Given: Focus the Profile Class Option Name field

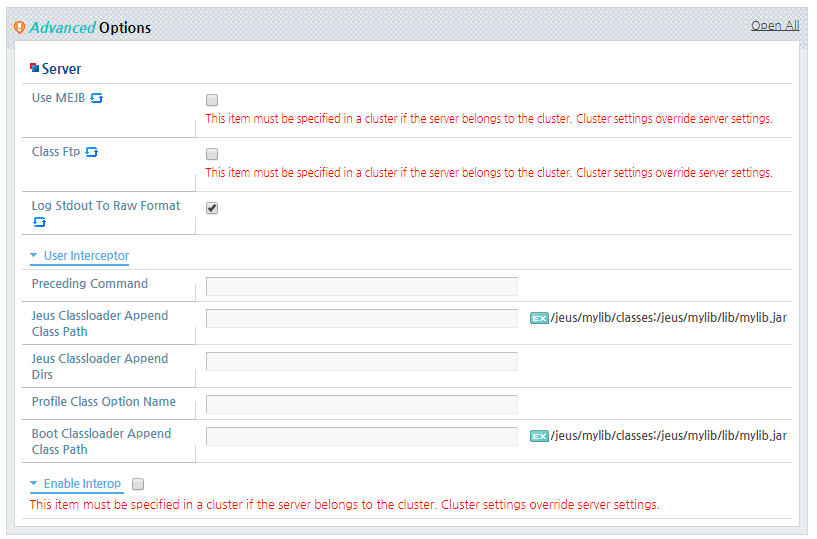Looking at the screenshot, I should click(x=362, y=405).
